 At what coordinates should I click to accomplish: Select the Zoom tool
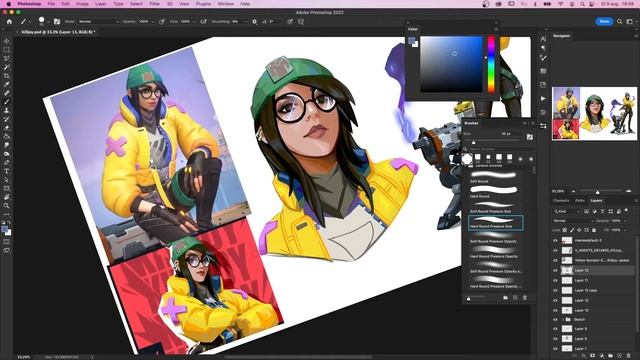(7, 206)
